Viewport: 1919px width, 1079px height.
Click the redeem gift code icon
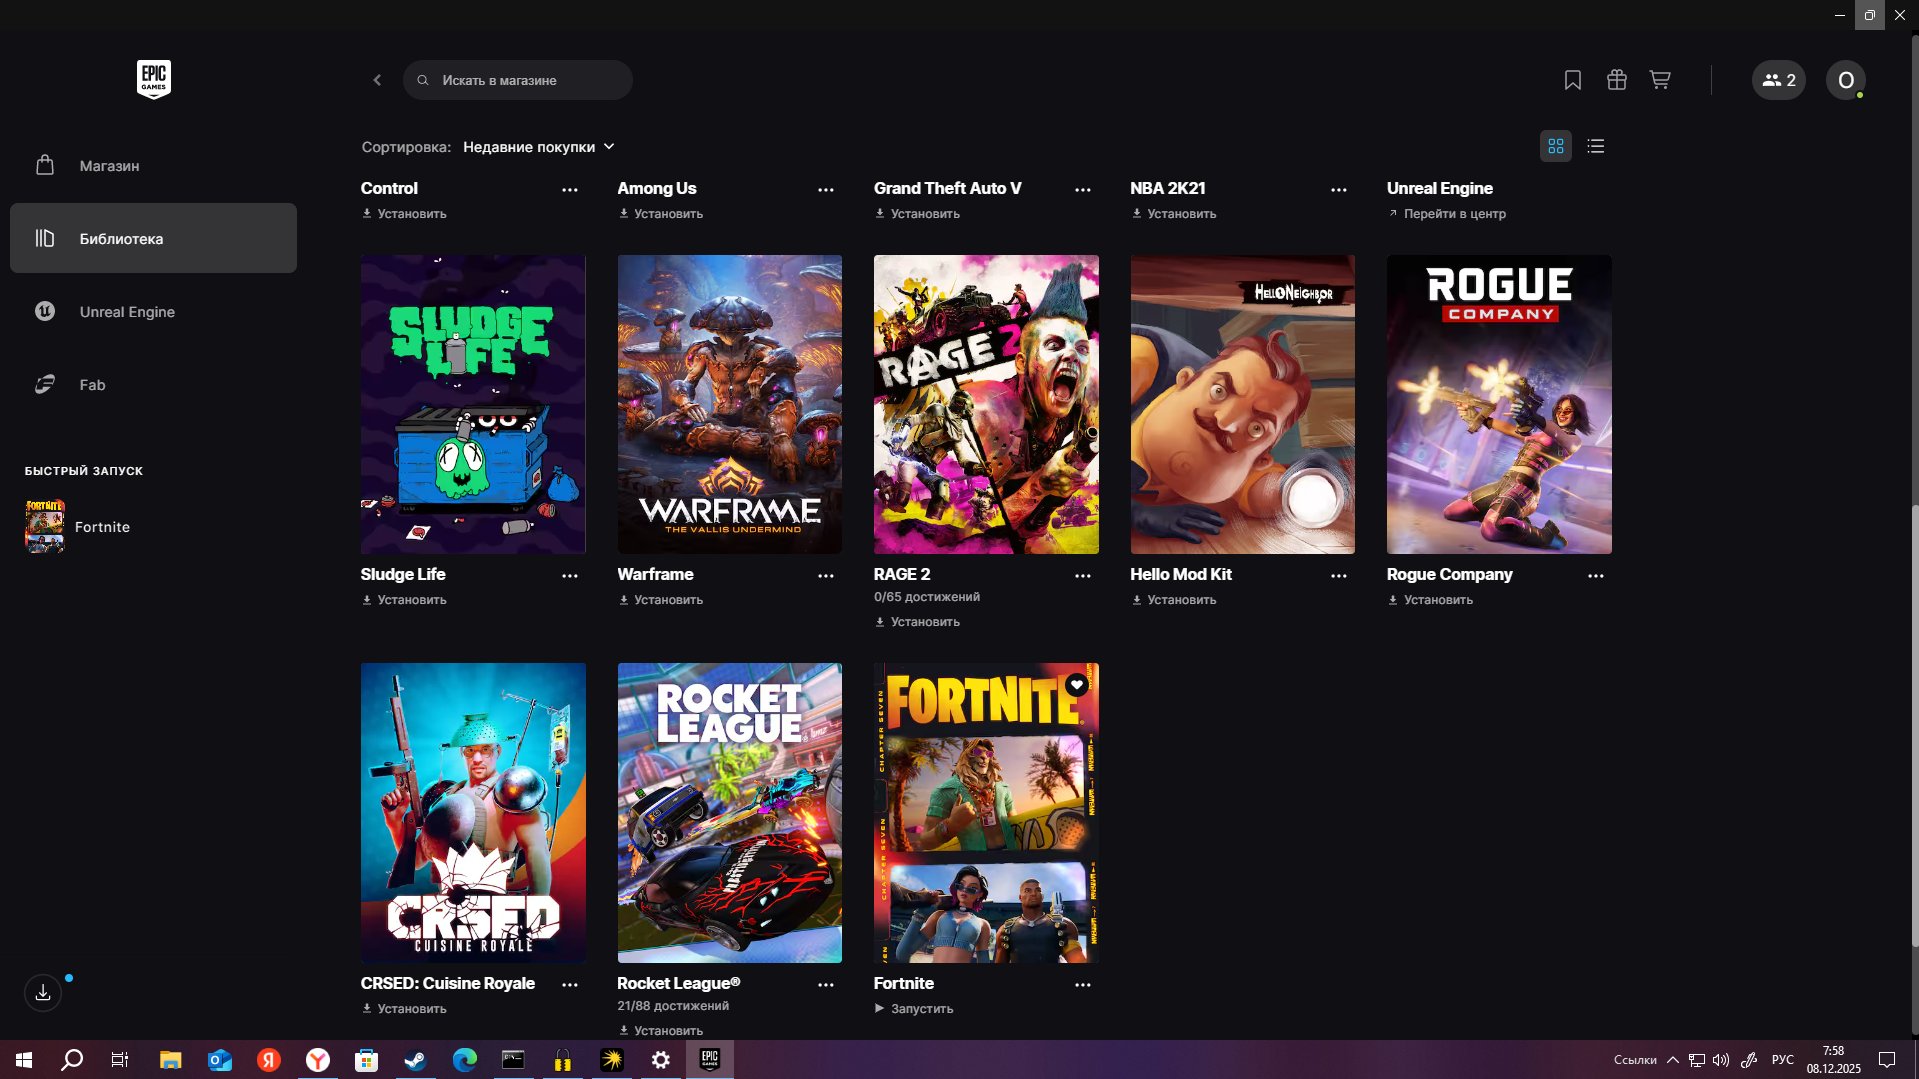[x=1616, y=80]
